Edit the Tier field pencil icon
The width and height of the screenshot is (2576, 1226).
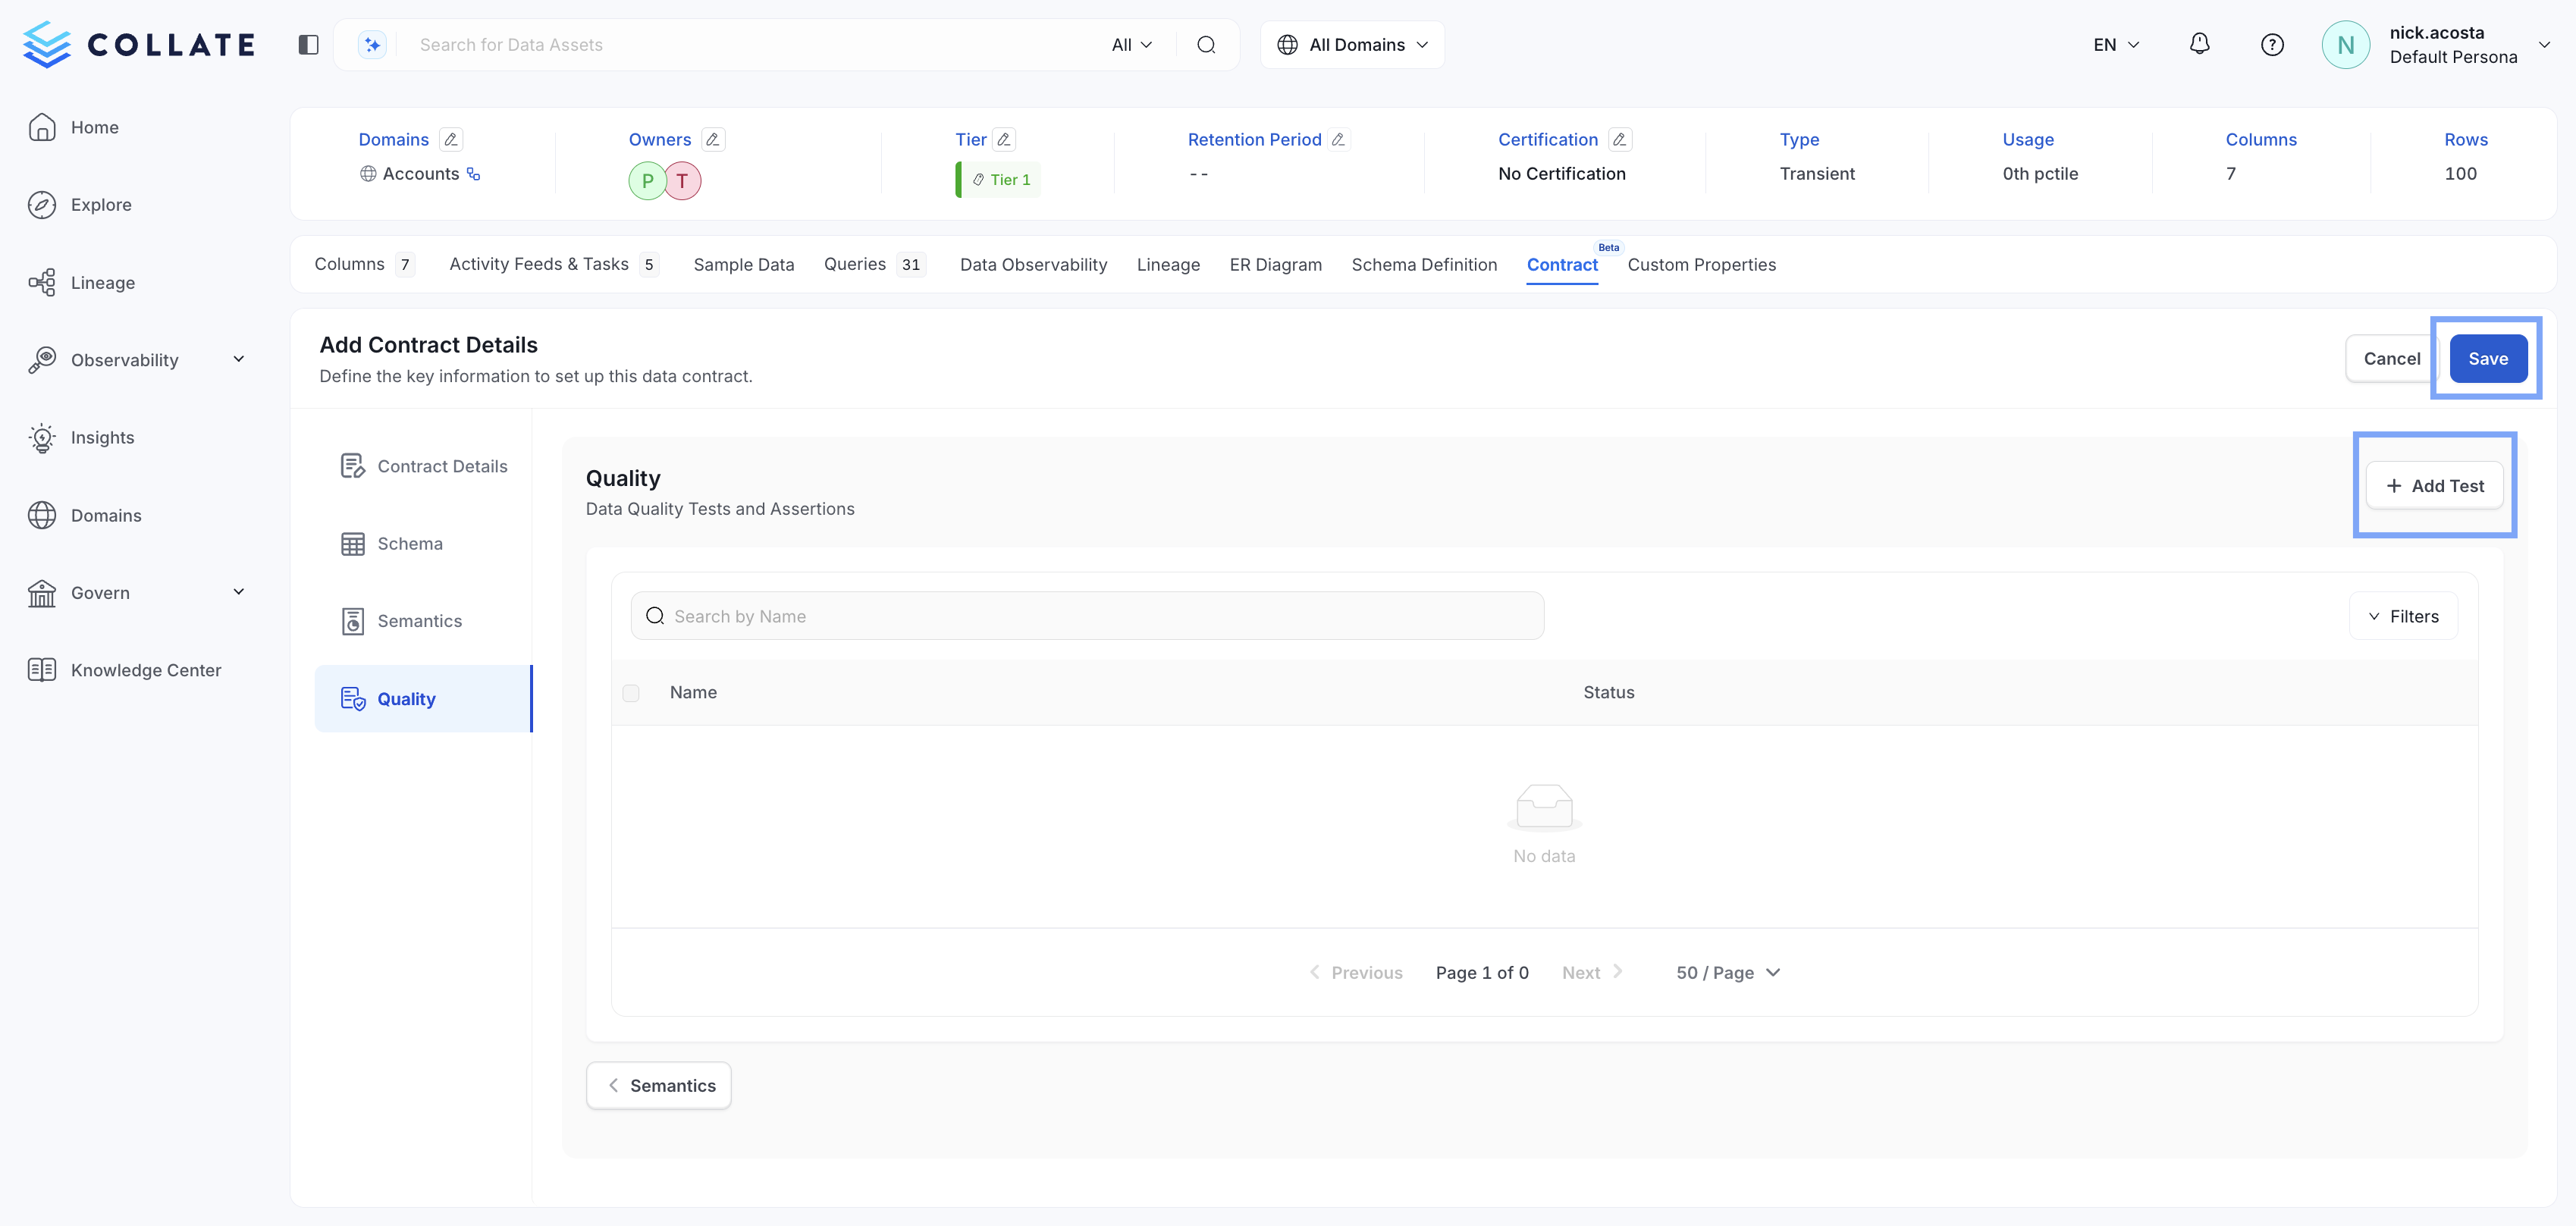[1004, 139]
